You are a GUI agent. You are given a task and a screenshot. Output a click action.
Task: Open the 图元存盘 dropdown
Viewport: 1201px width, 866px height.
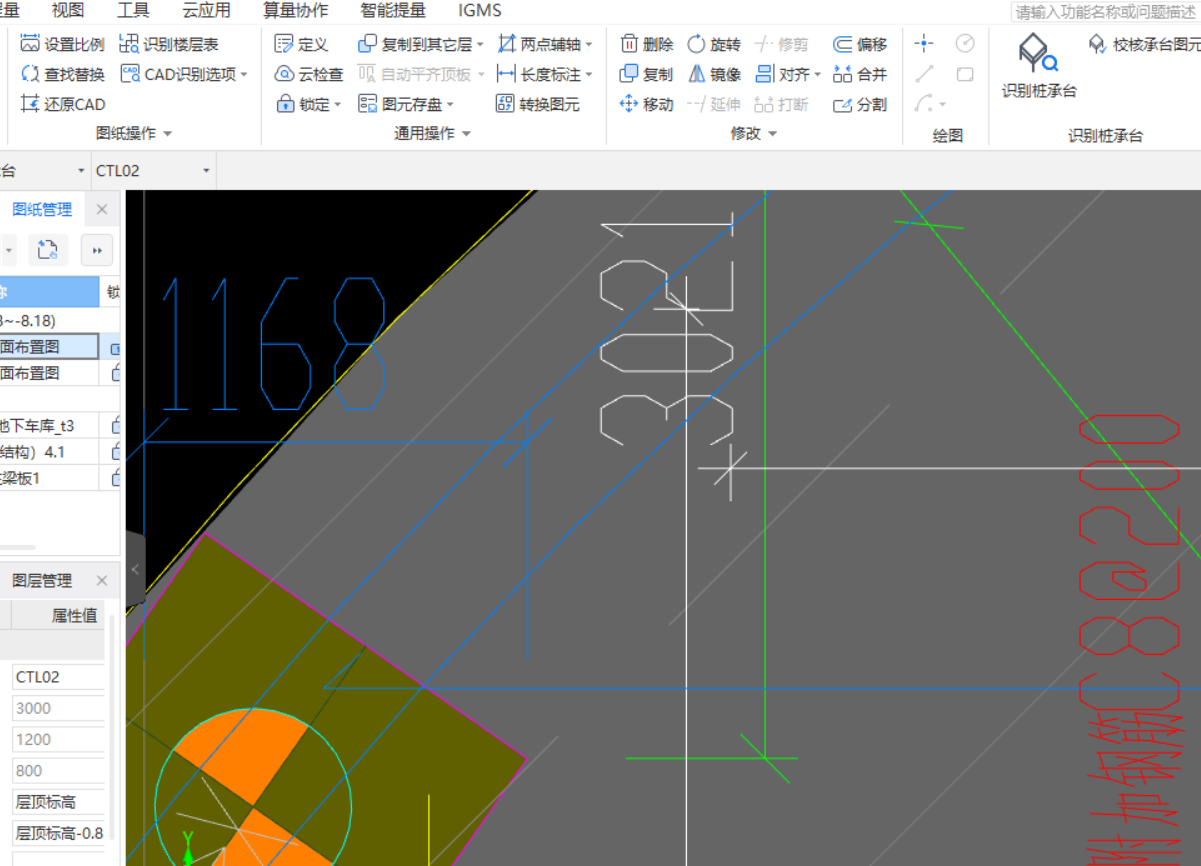pyautogui.click(x=450, y=105)
